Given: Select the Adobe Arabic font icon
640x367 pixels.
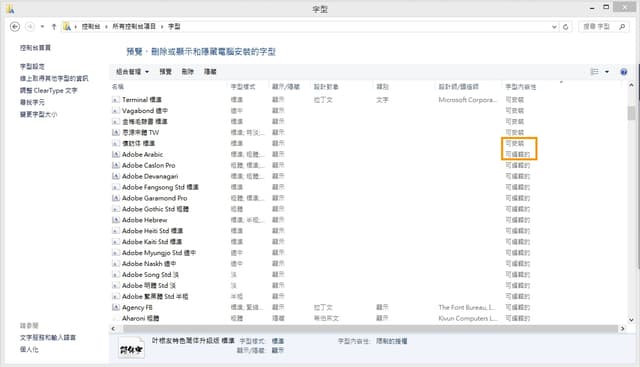Looking at the screenshot, I should 116,154.
